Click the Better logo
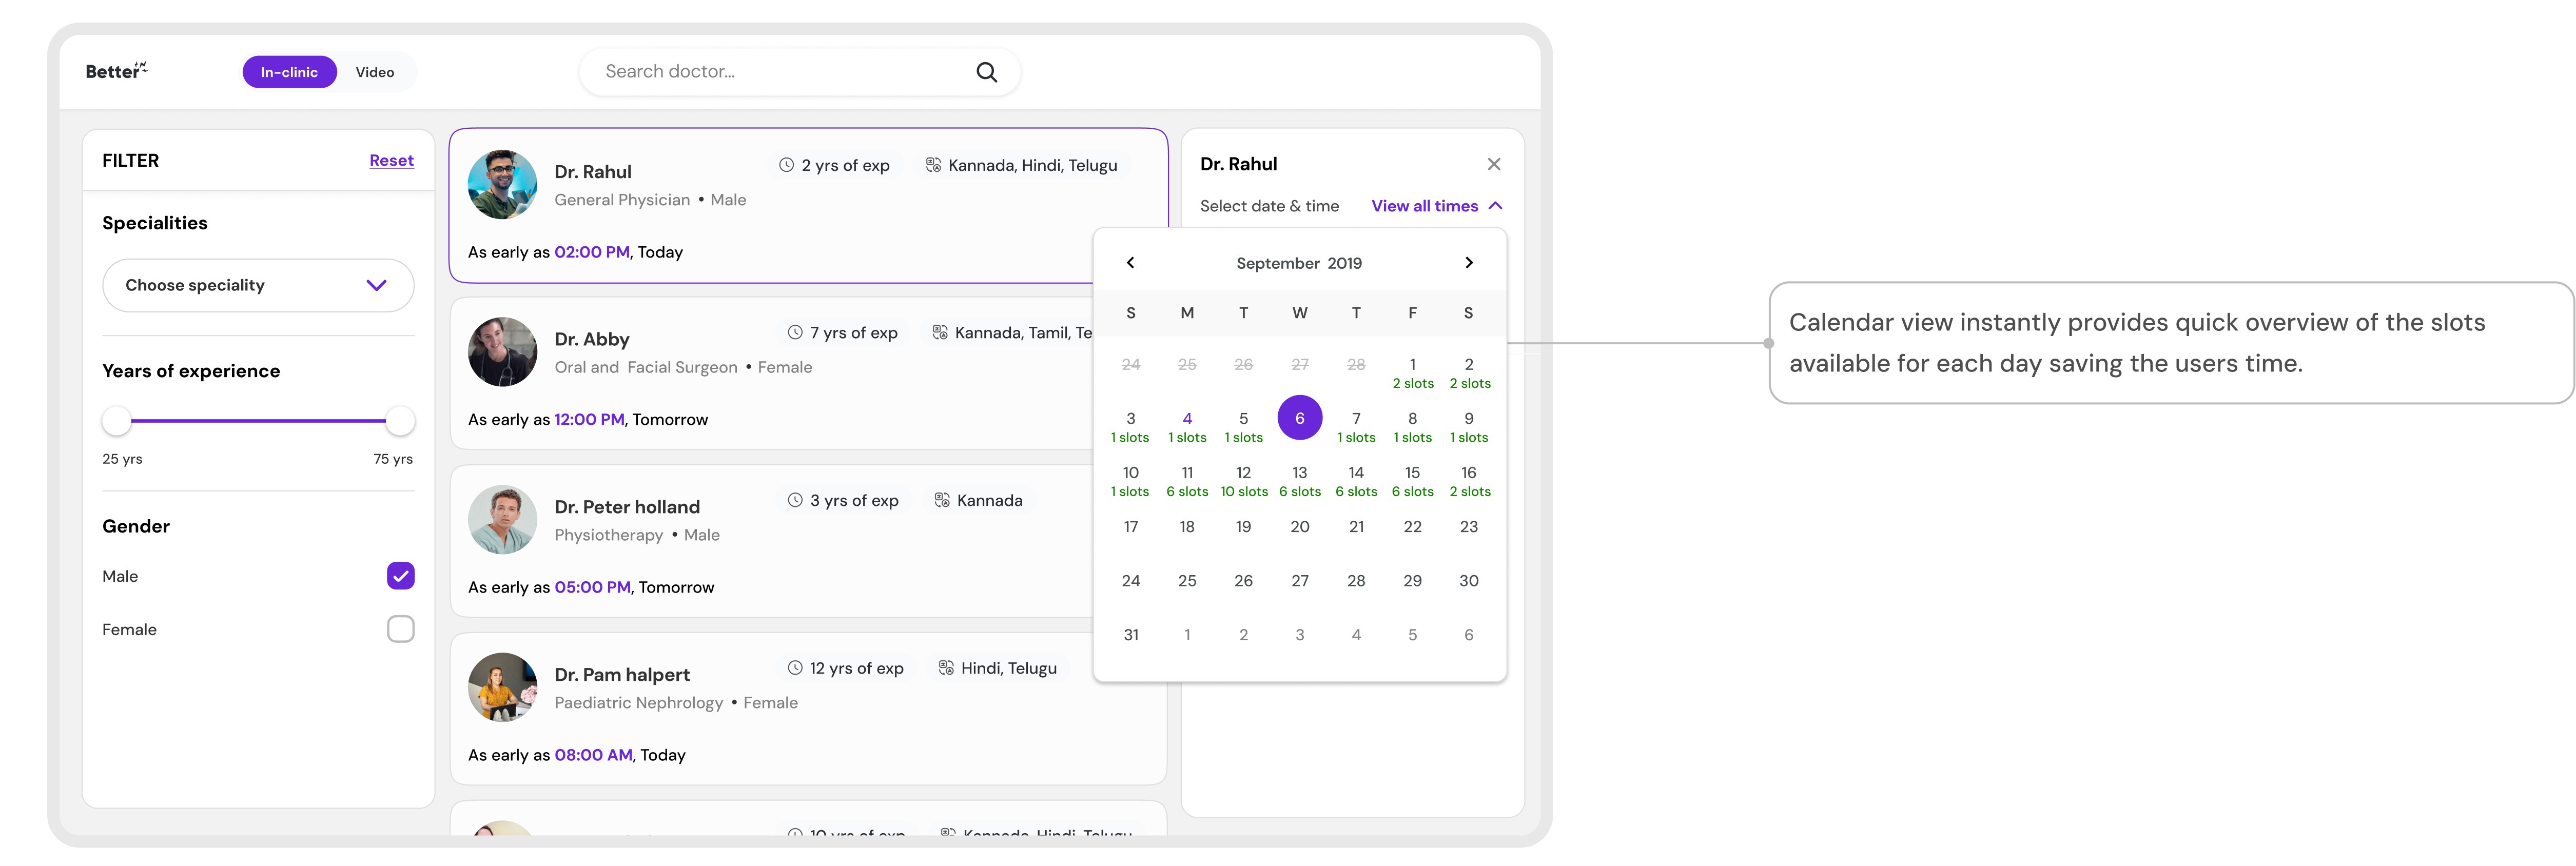Viewport: 2576px width, 866px height. tap(116, 71)
